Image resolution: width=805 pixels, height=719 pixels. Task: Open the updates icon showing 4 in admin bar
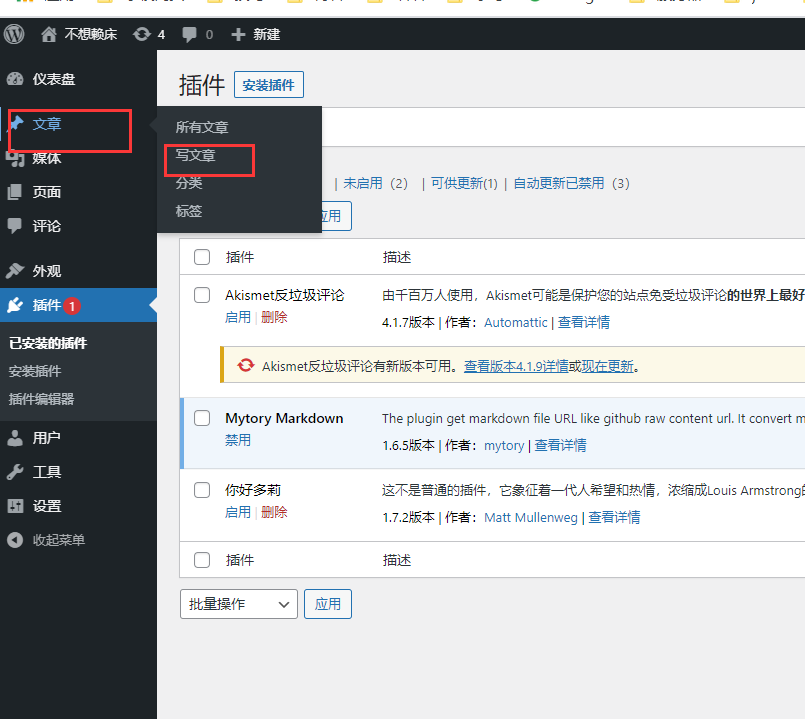(x=141, y=33)
